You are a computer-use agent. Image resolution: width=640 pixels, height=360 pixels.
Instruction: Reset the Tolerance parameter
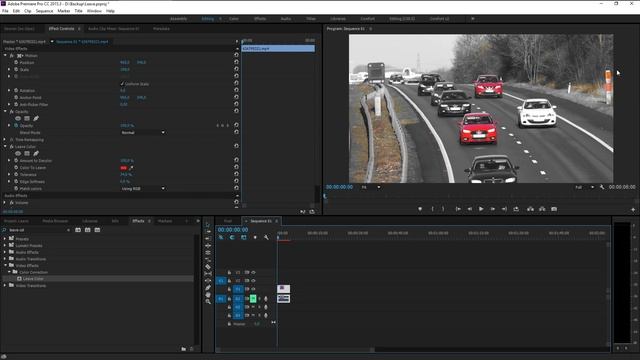236,174
